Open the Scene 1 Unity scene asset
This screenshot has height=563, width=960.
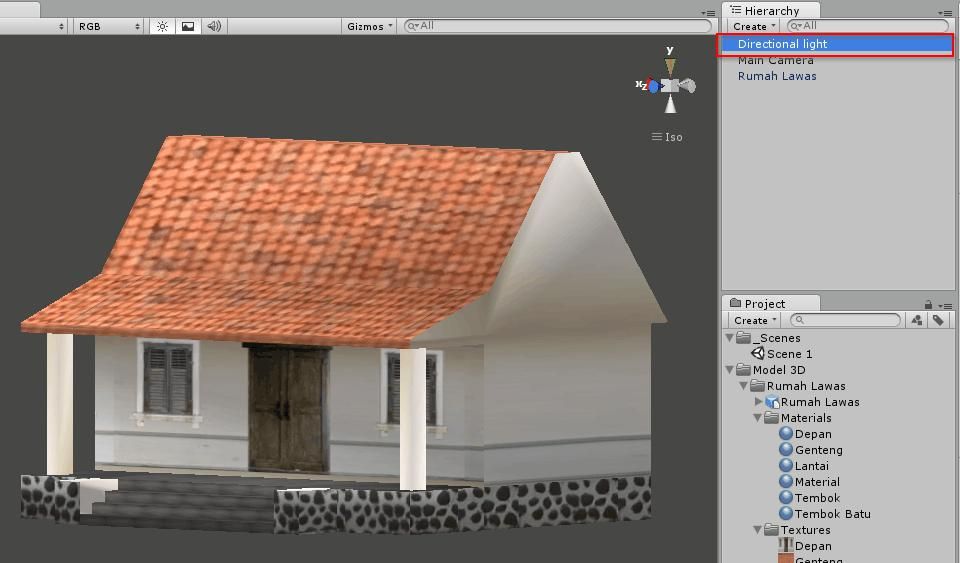[788, 354]
